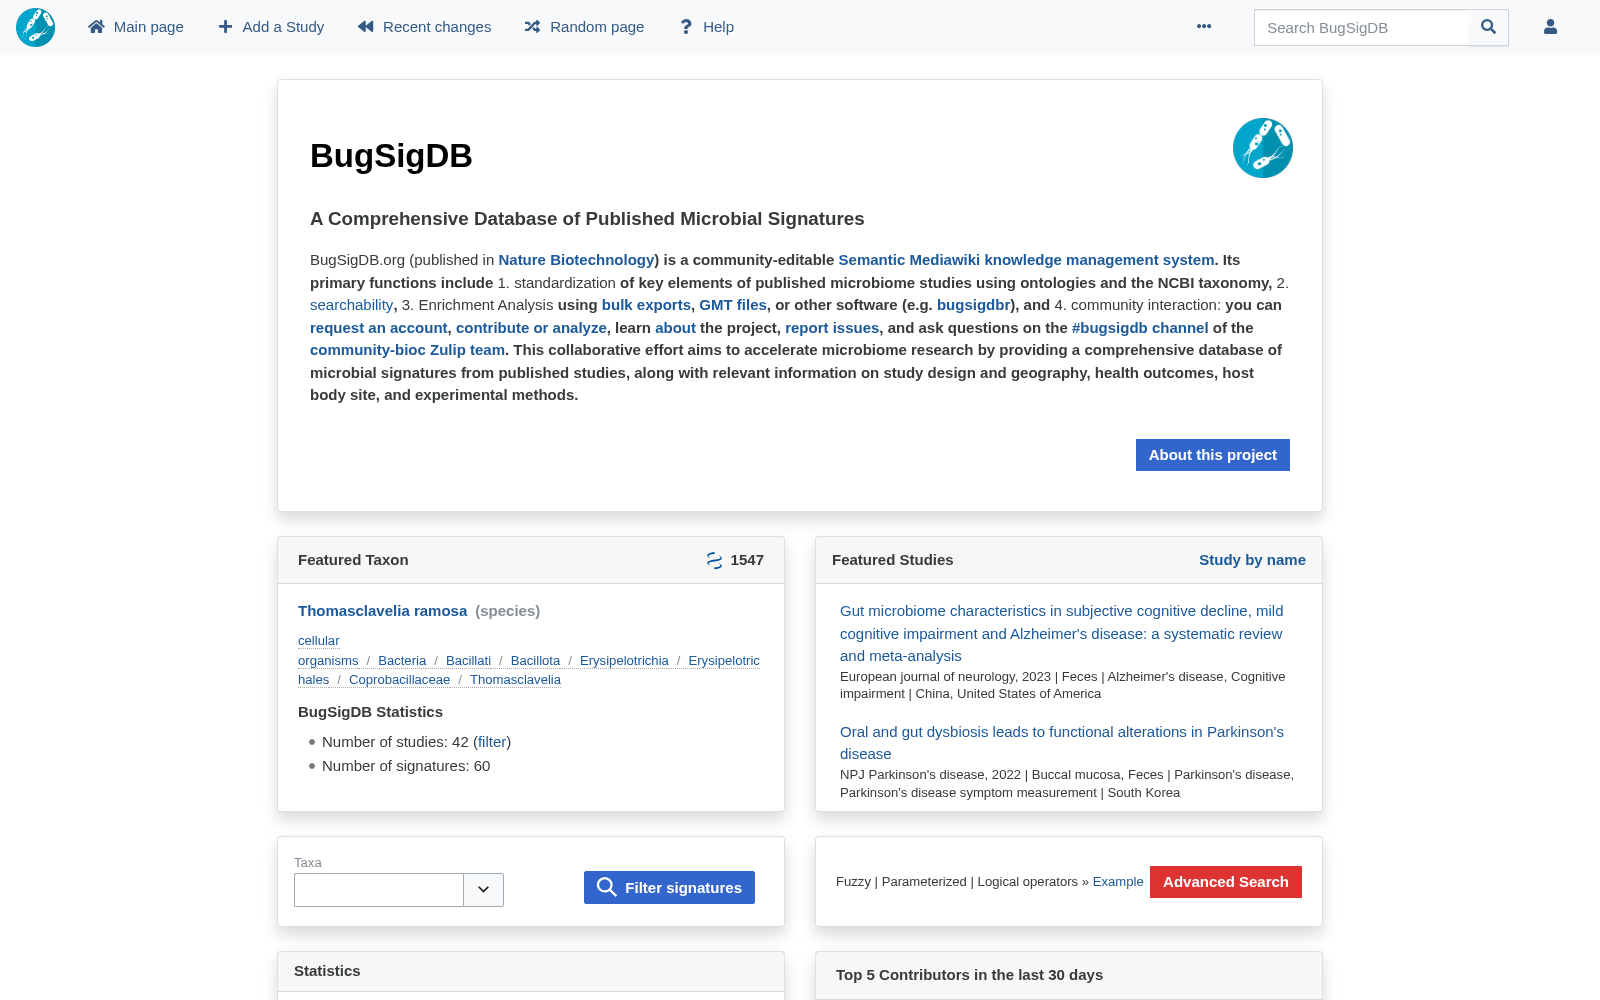
Task: Click the refresh icon beside 1547
Action: 714,560
